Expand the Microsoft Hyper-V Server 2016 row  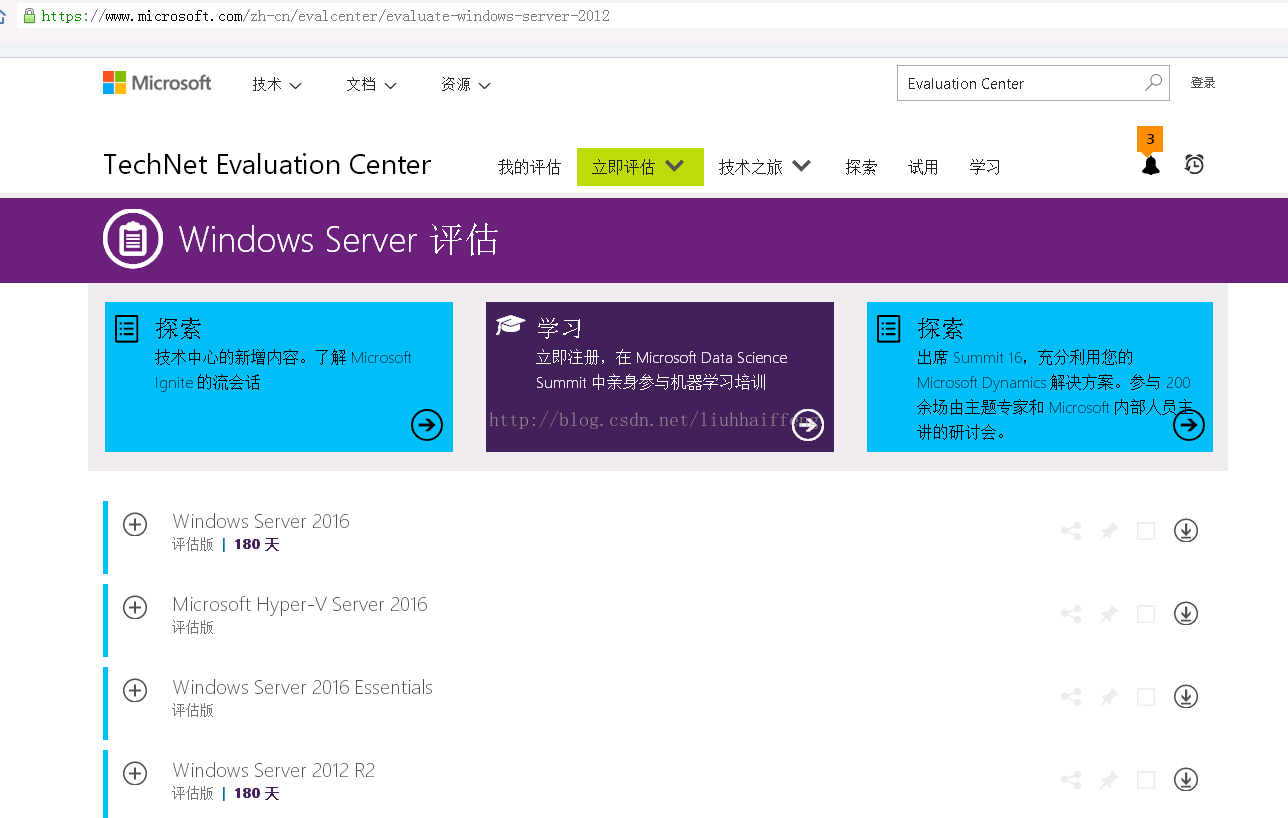pyautogui.click(x=135, y=607)
